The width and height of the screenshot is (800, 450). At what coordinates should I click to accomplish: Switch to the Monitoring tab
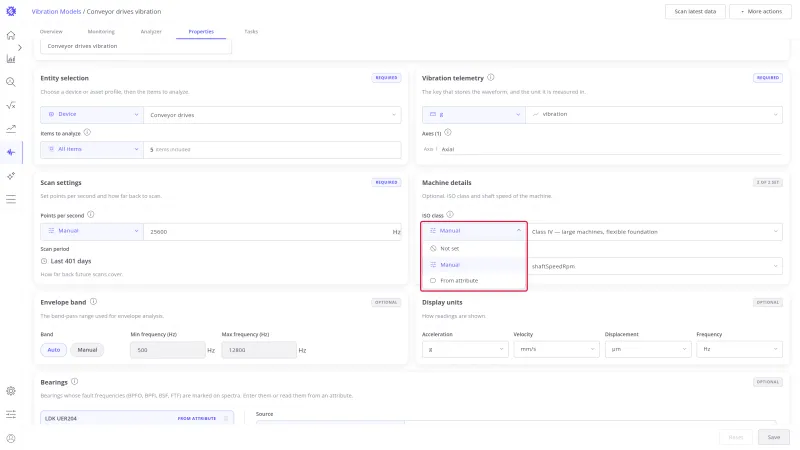pos(101,32)
